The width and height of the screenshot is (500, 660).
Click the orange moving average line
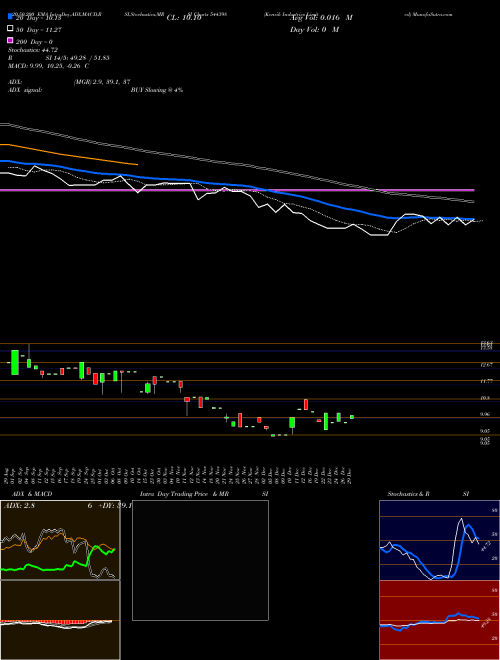point(69,155)
